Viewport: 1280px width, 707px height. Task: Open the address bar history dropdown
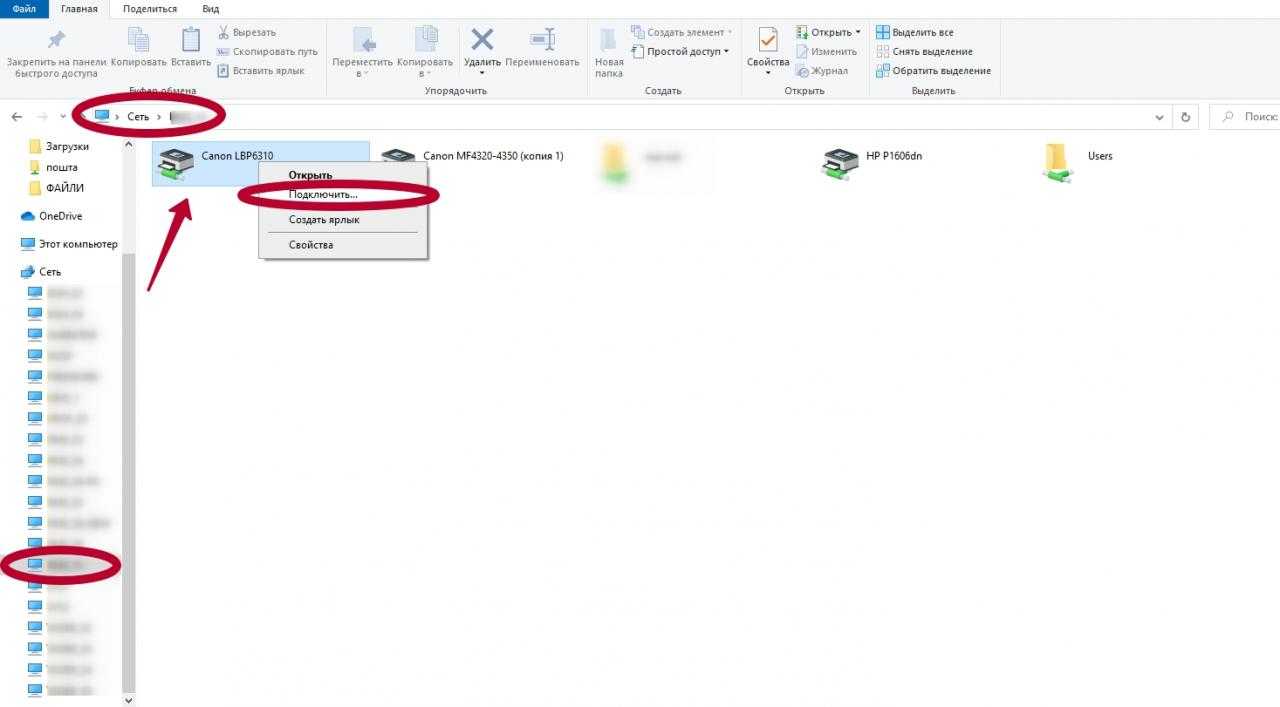click(1160, 117)
